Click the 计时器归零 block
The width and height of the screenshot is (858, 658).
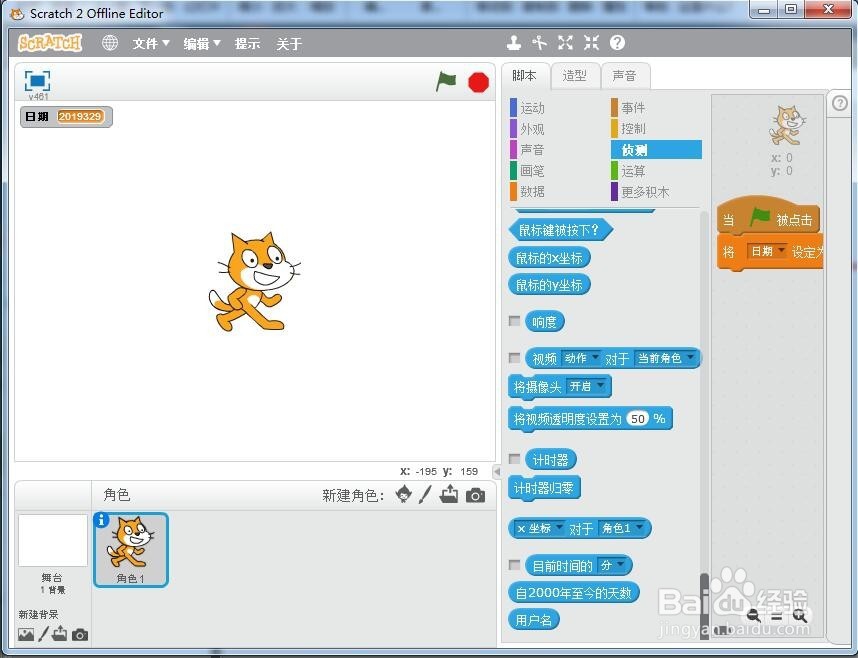coord(544,488)
